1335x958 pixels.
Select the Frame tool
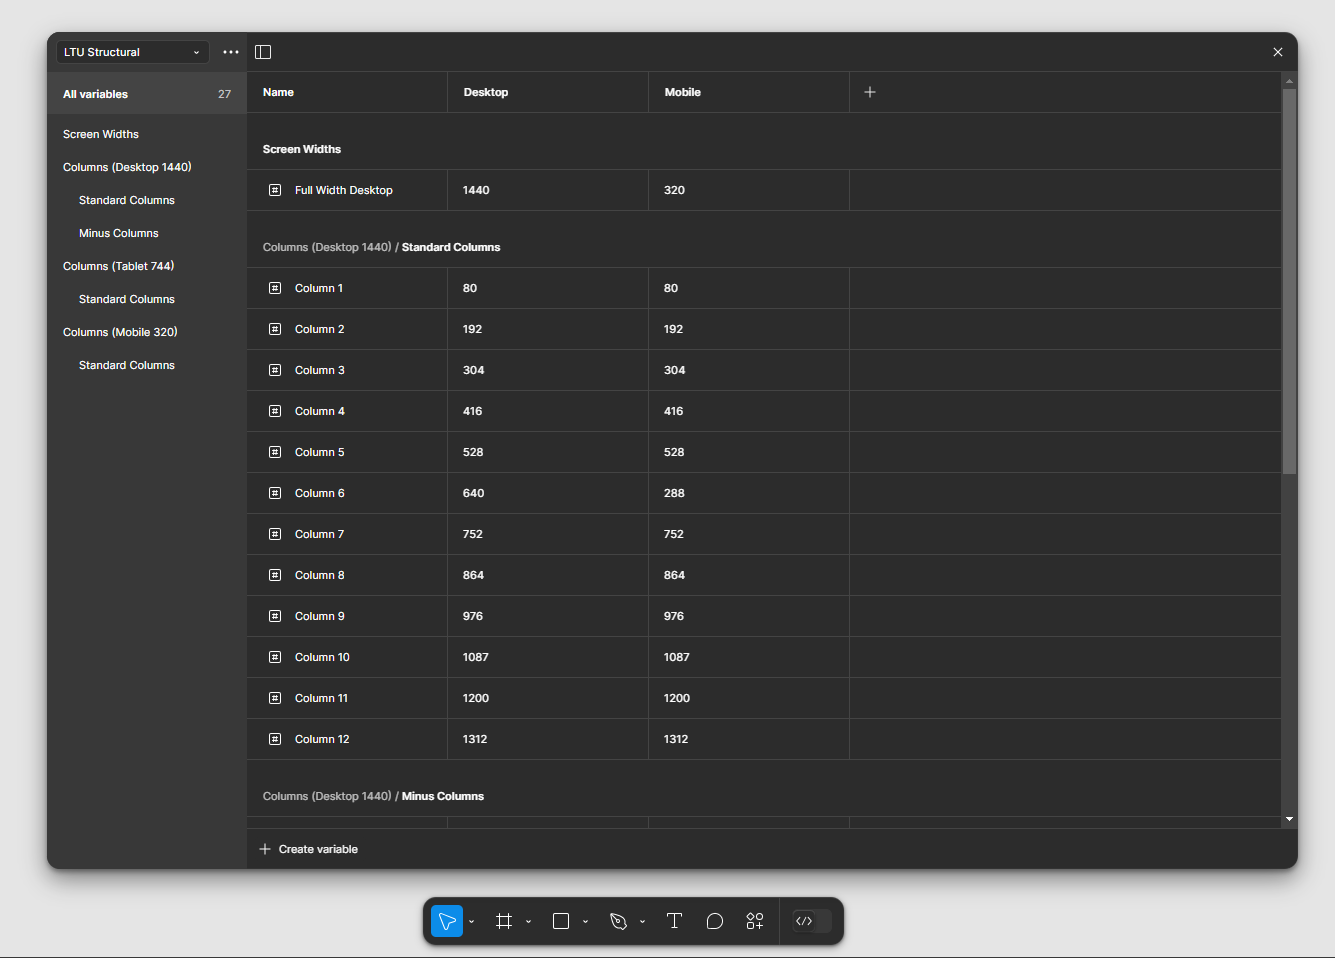(504, 921)
